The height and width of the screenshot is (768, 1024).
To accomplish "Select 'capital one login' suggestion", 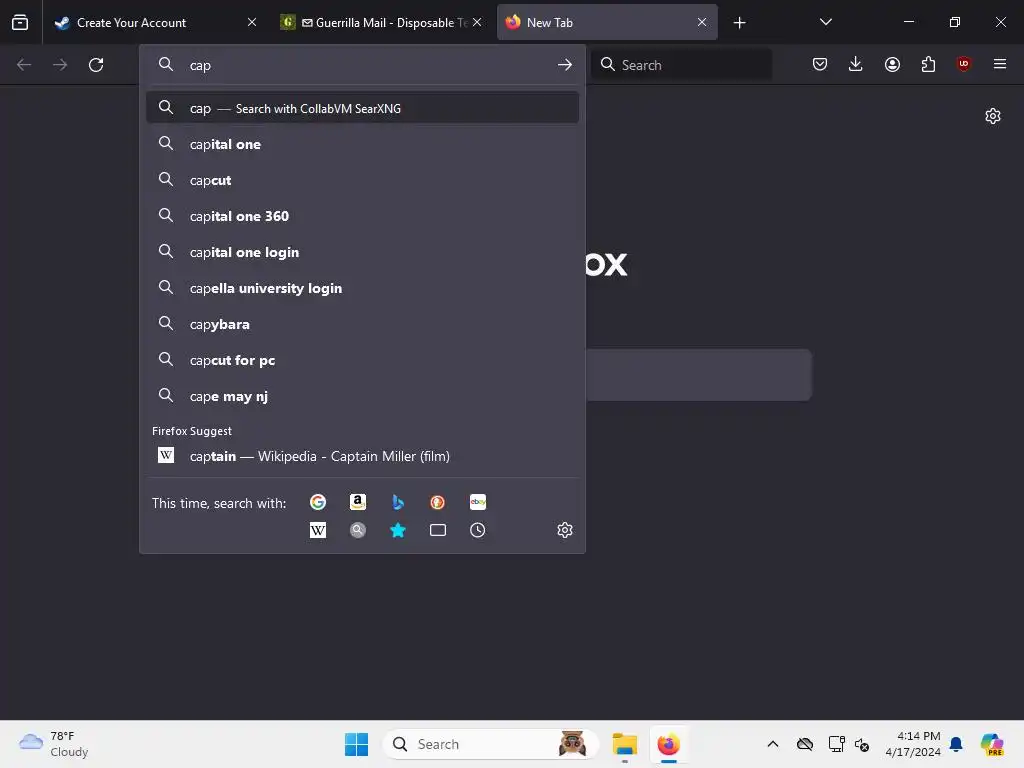I will point(362,252).
